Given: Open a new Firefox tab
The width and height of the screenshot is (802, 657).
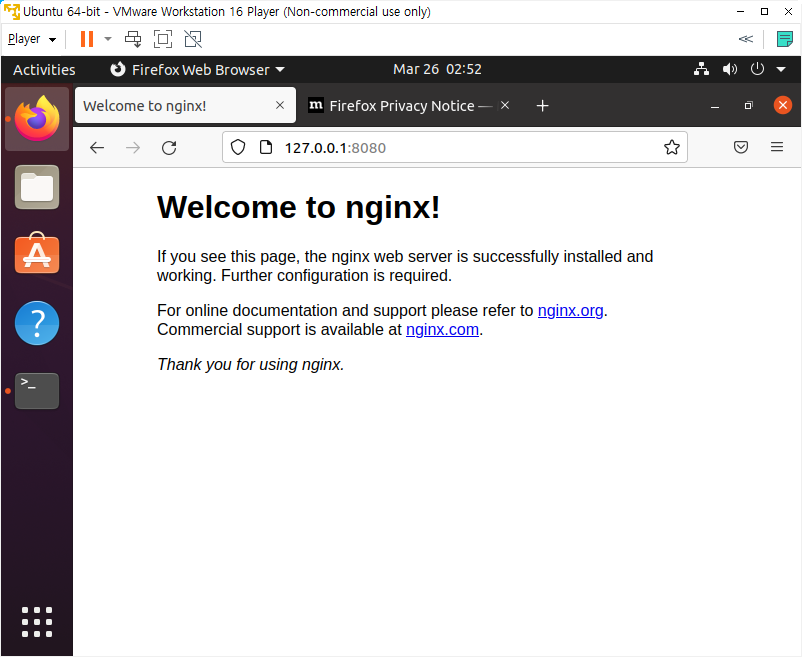Looking at the screenshot, I should 542,106.
